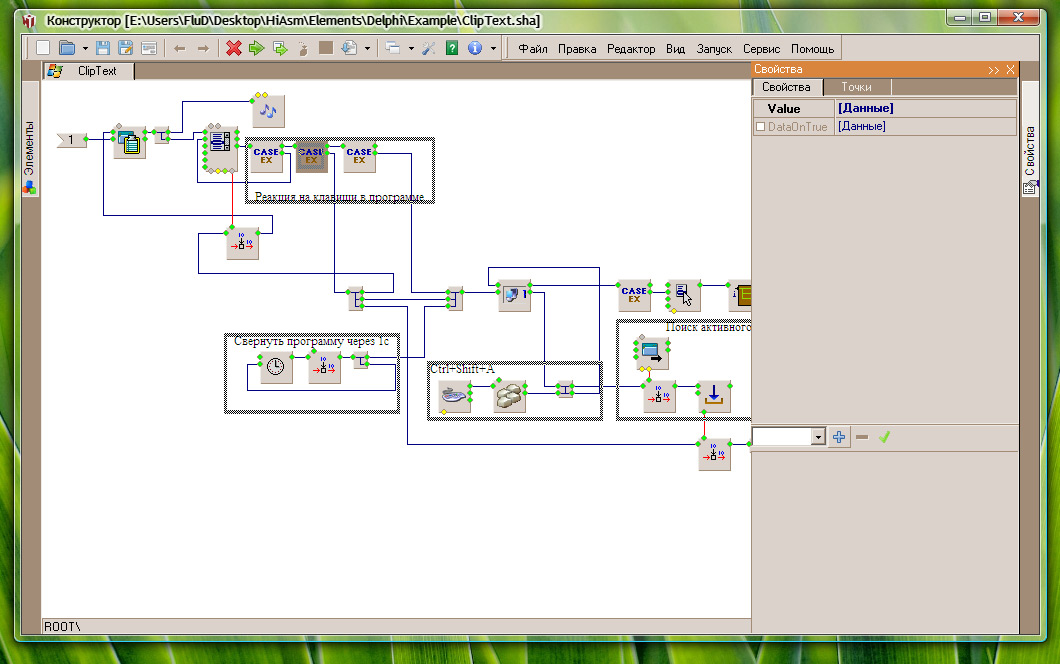
Task: Expand the blue info icon dropdown arrow
Action: coord(493,48)
